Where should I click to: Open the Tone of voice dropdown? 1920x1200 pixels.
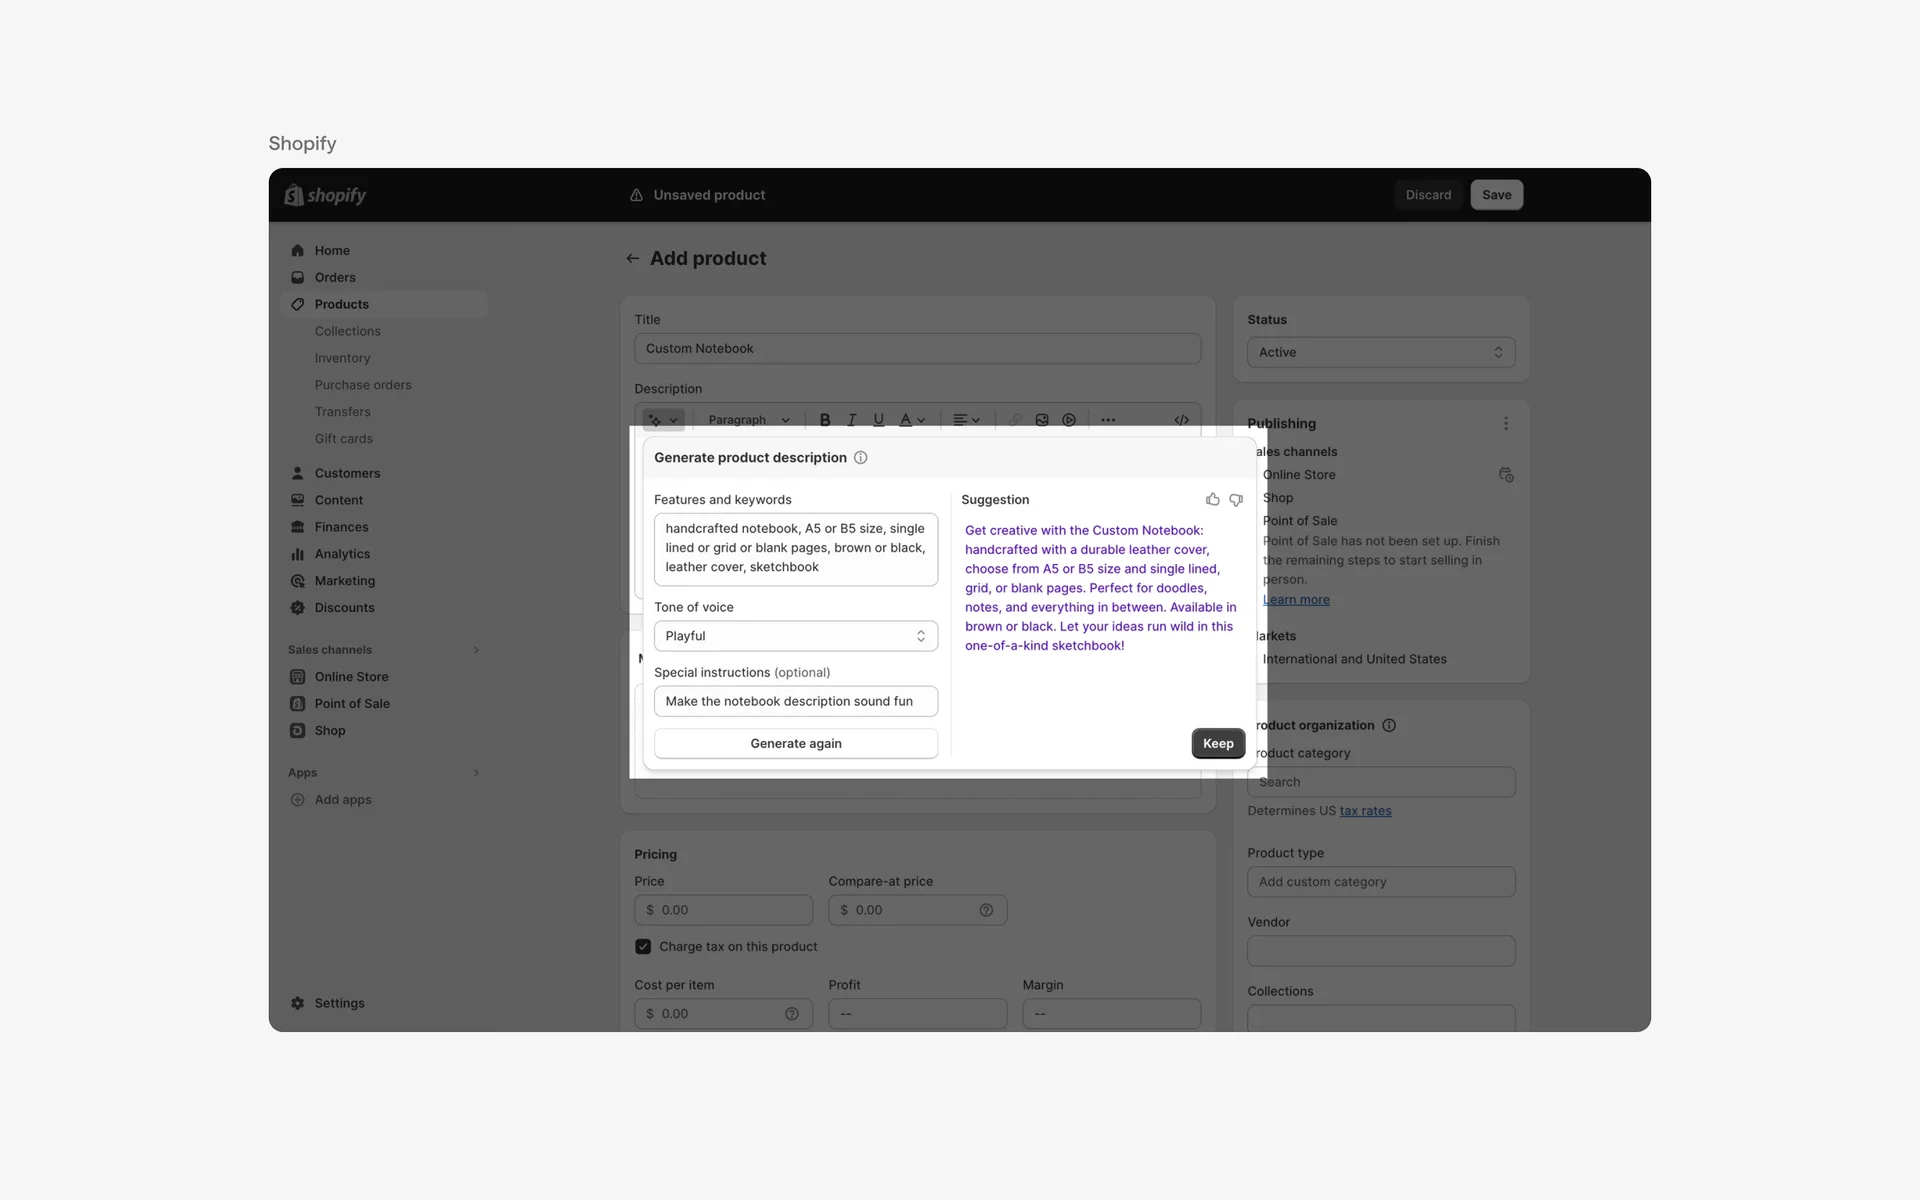795,636
